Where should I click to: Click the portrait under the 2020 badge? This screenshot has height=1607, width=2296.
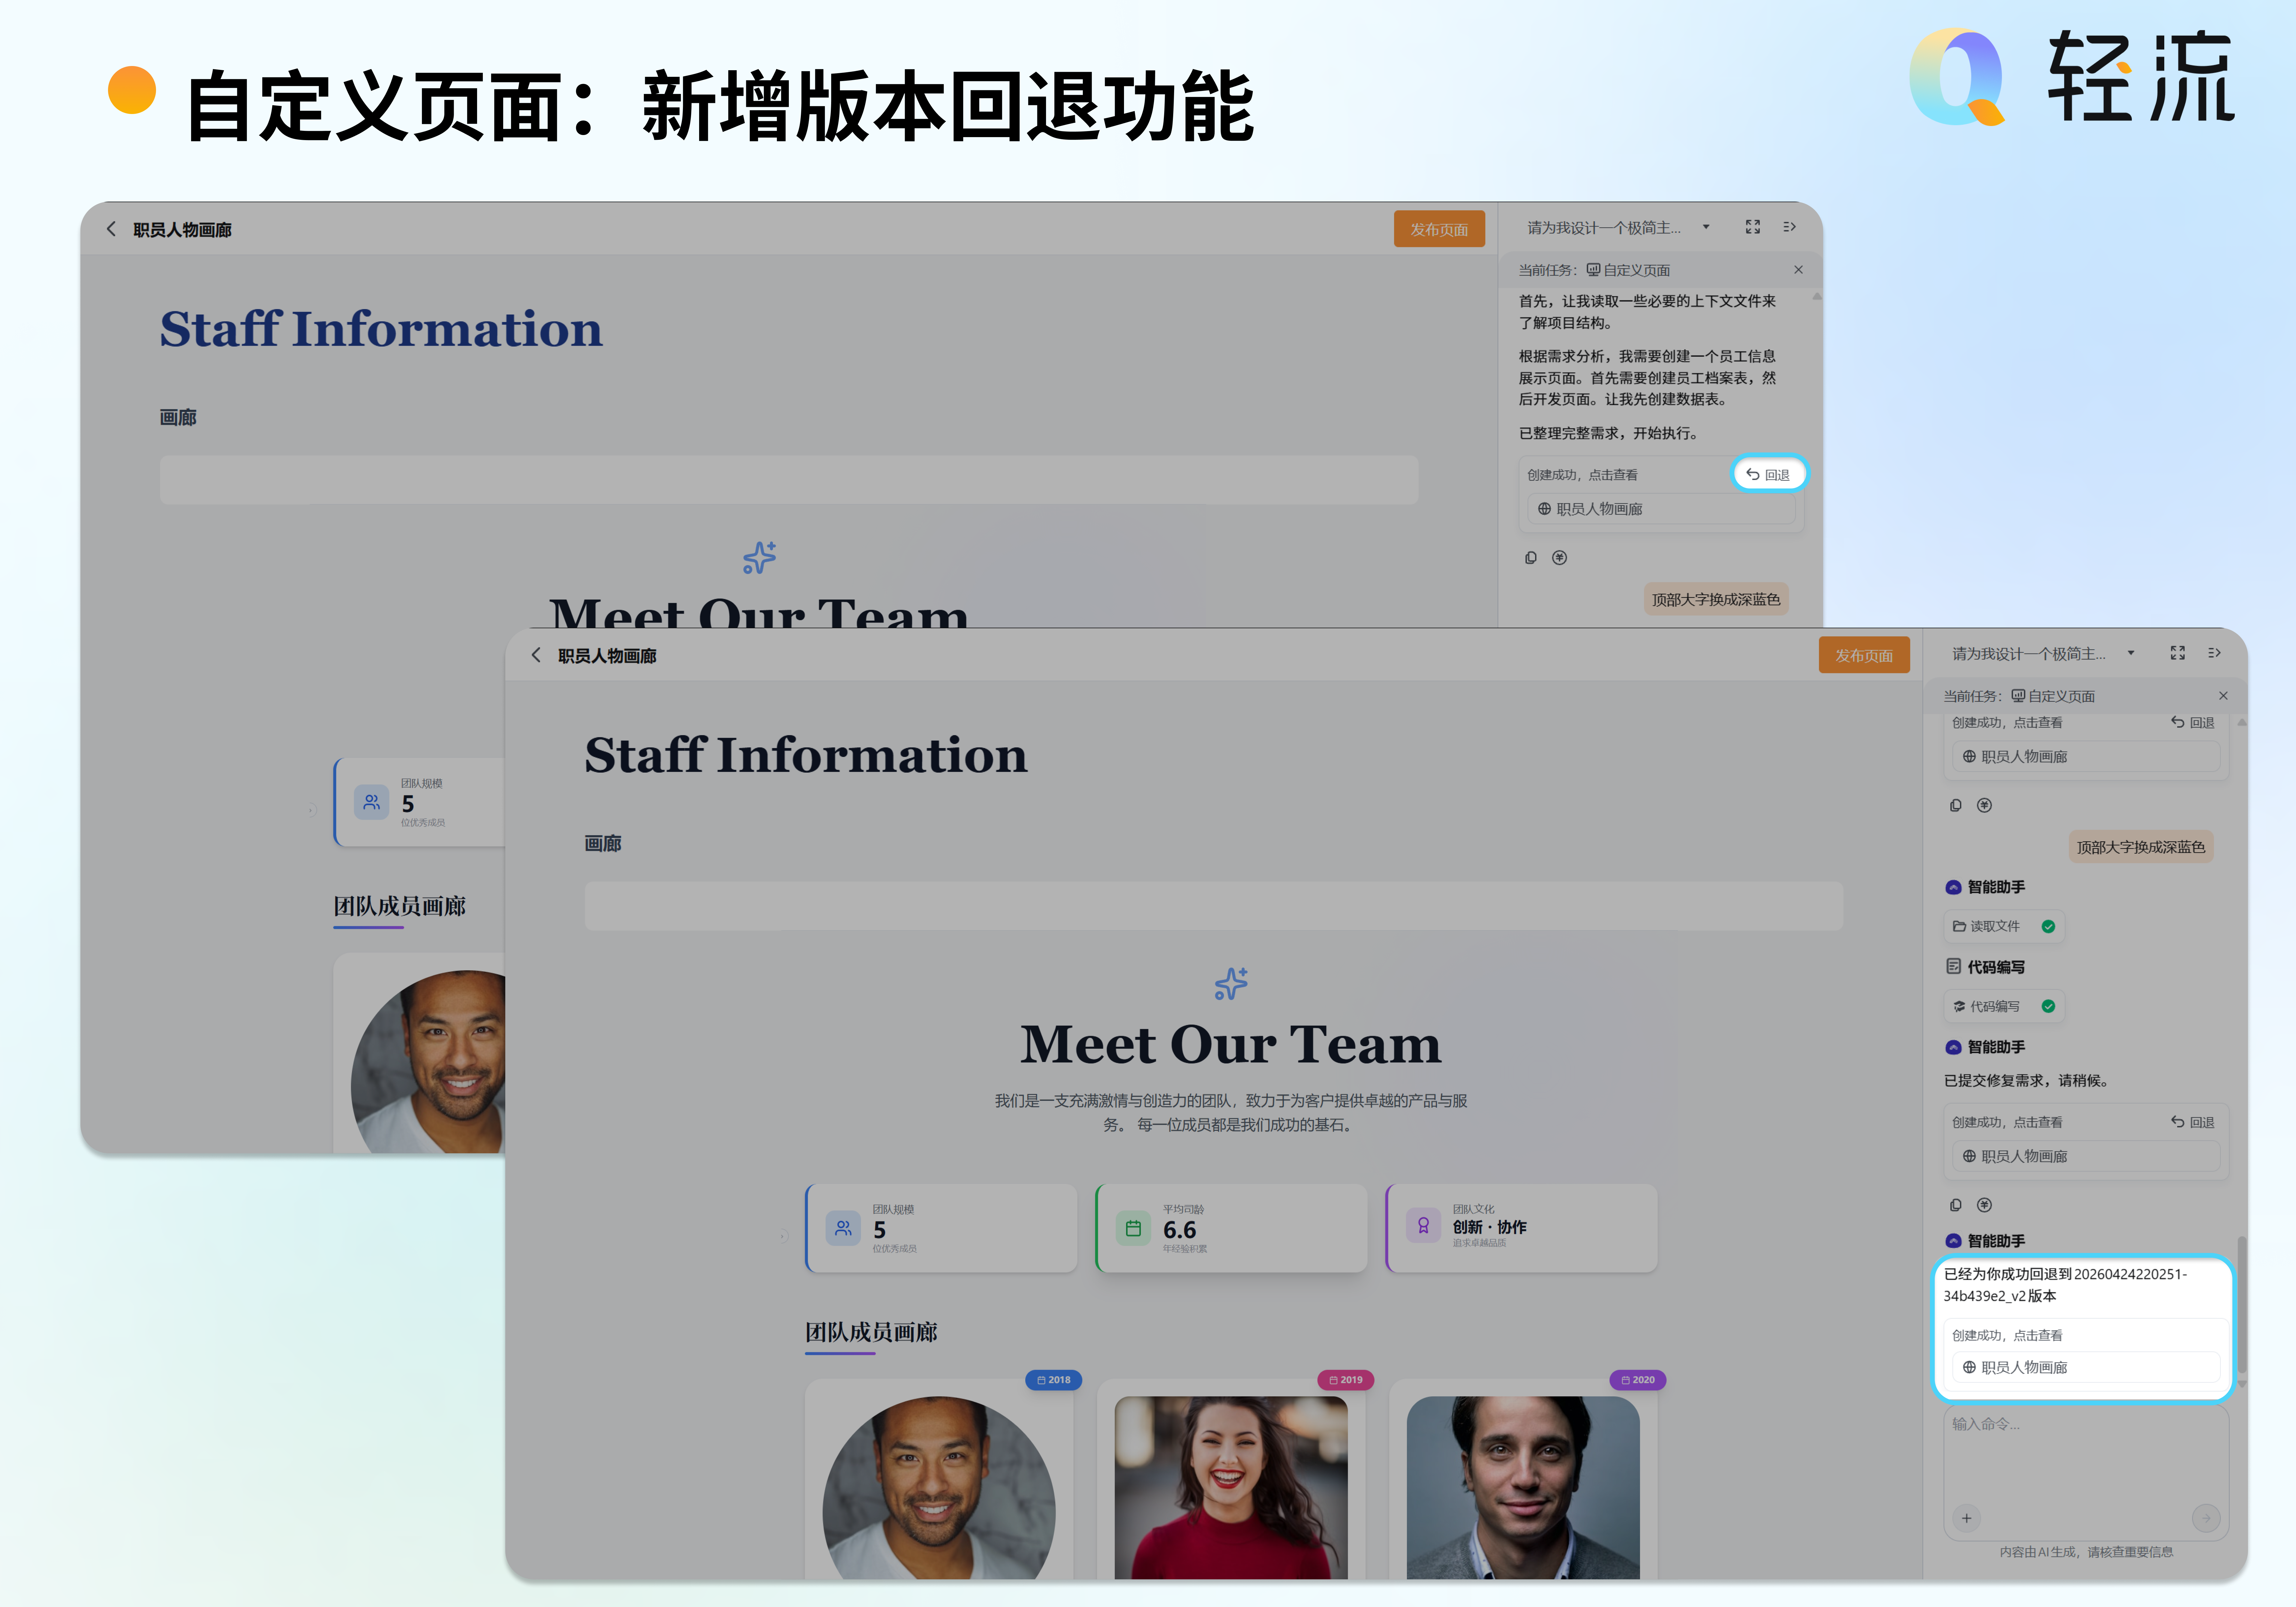(1523, 1488)
